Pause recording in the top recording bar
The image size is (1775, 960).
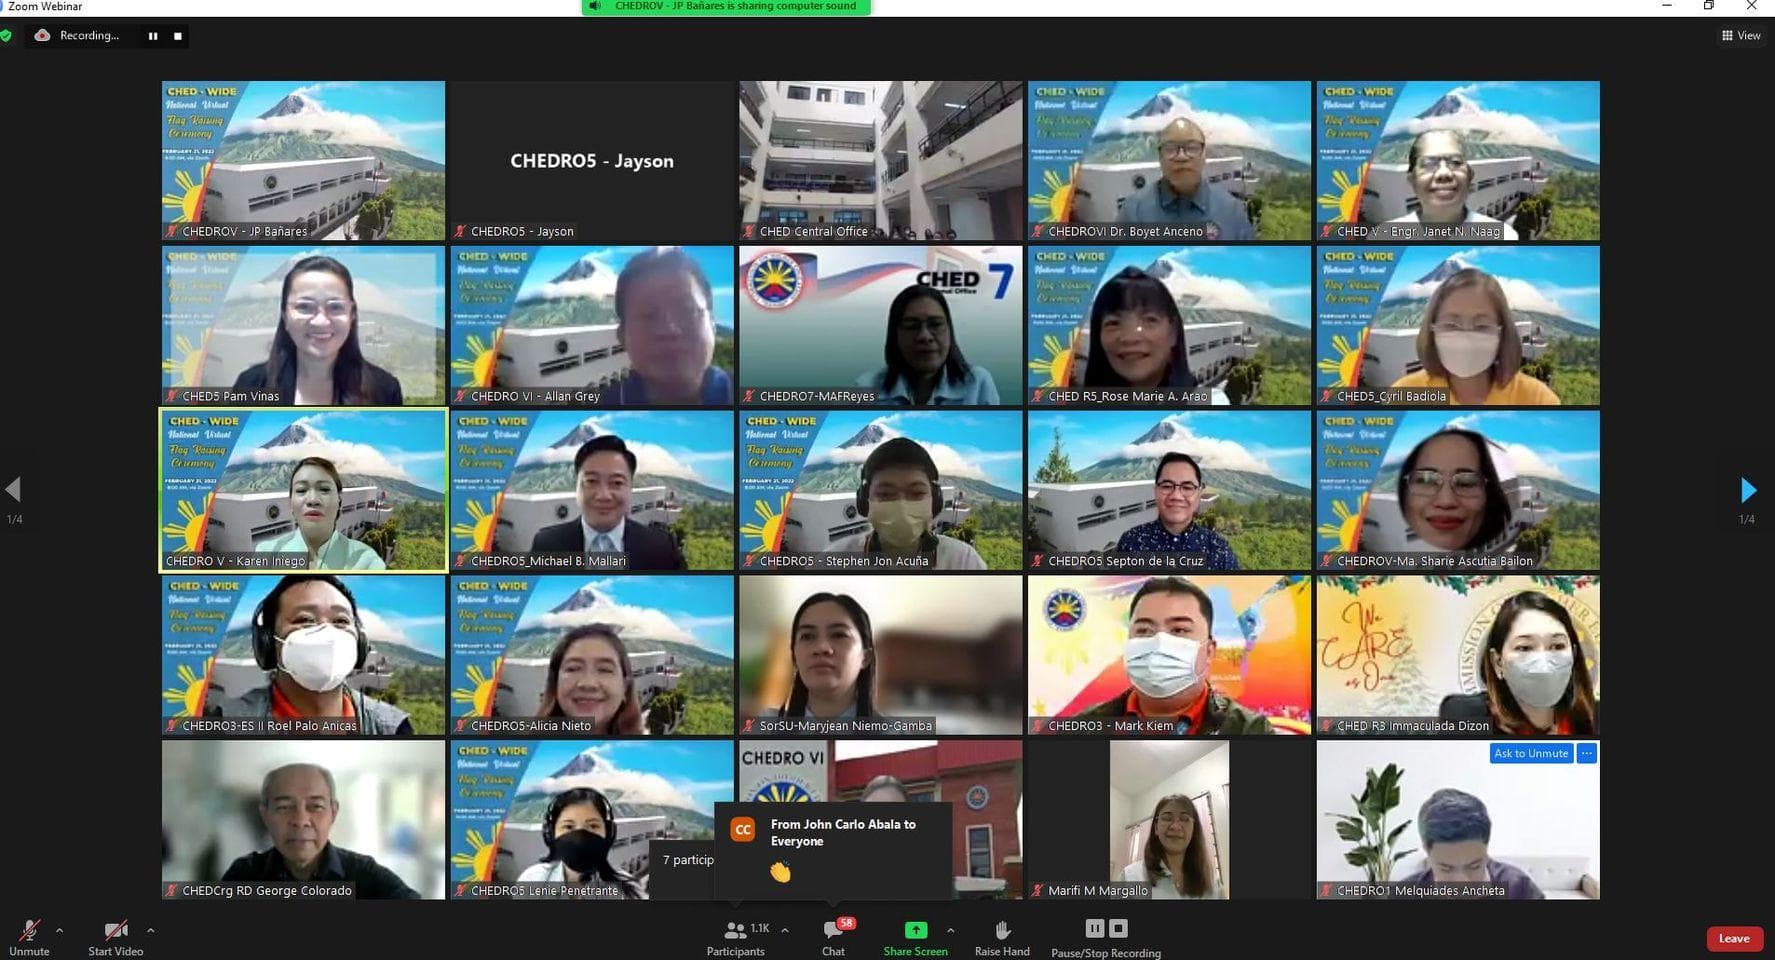(153, 36)
